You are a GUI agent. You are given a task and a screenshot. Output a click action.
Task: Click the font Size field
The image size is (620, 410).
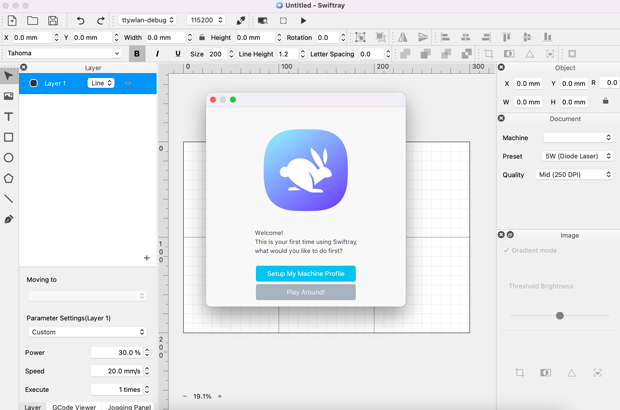[217, 54]
